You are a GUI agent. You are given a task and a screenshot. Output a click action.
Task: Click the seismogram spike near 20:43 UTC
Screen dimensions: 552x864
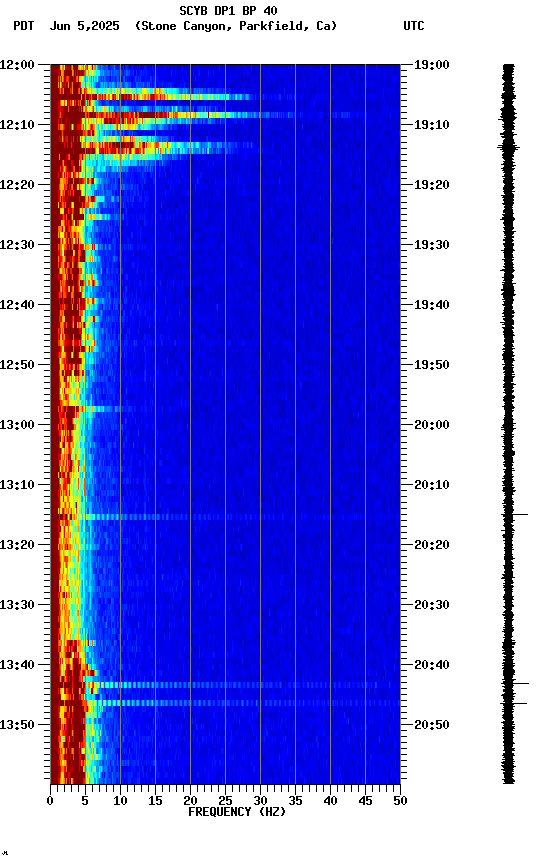pyautogui.click(x=515, y=683)
